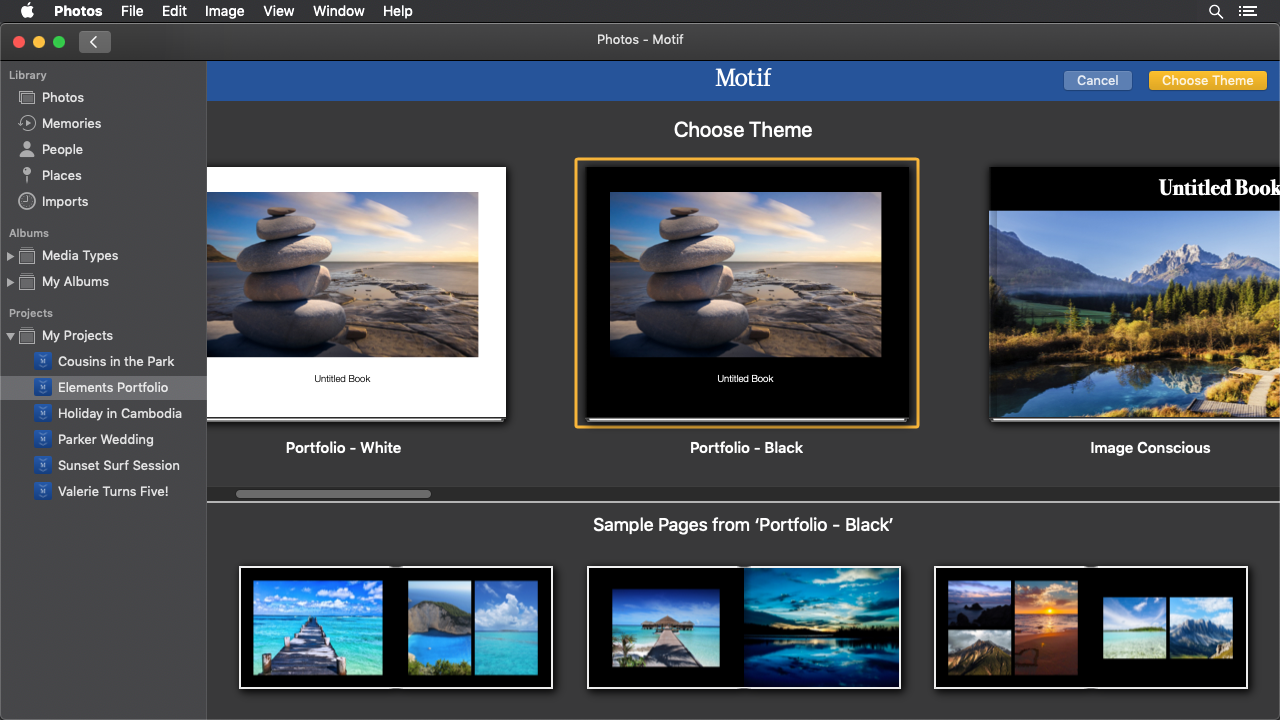Click the Cancel button

click(x=1097, y=80)
